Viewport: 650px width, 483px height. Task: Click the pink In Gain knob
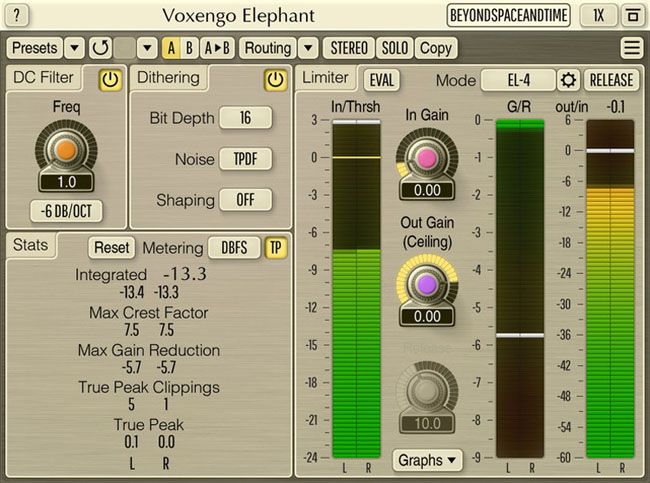coord(427,158)
